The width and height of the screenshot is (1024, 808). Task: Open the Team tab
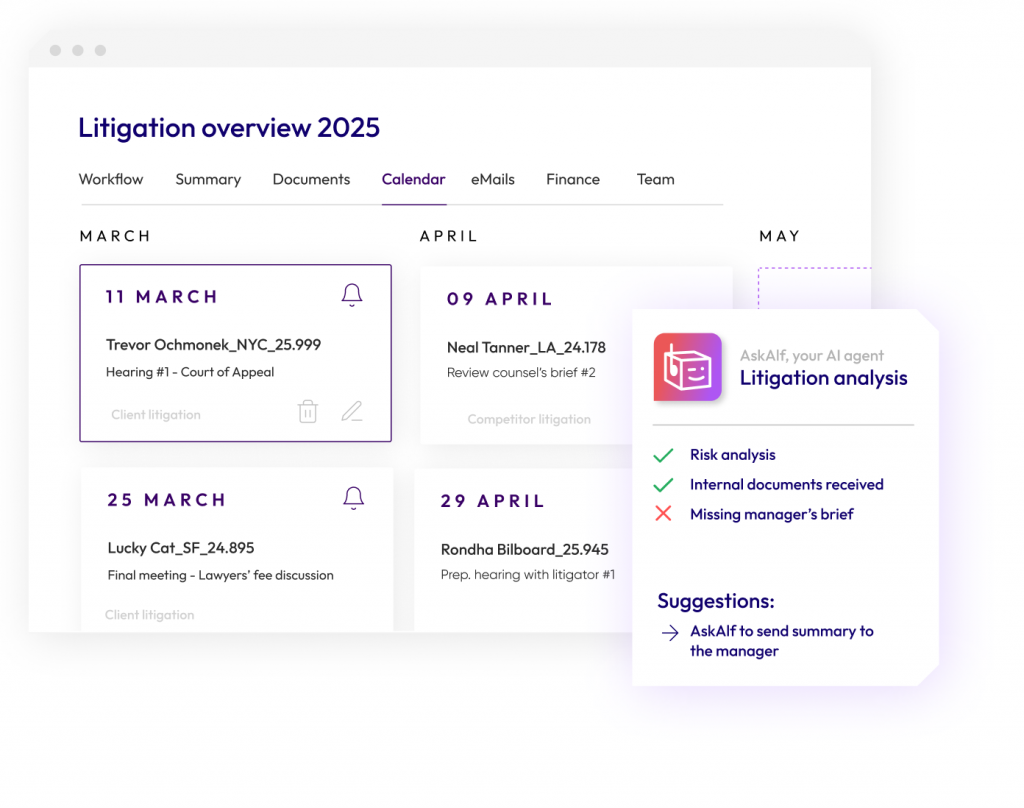pos(655,179)
